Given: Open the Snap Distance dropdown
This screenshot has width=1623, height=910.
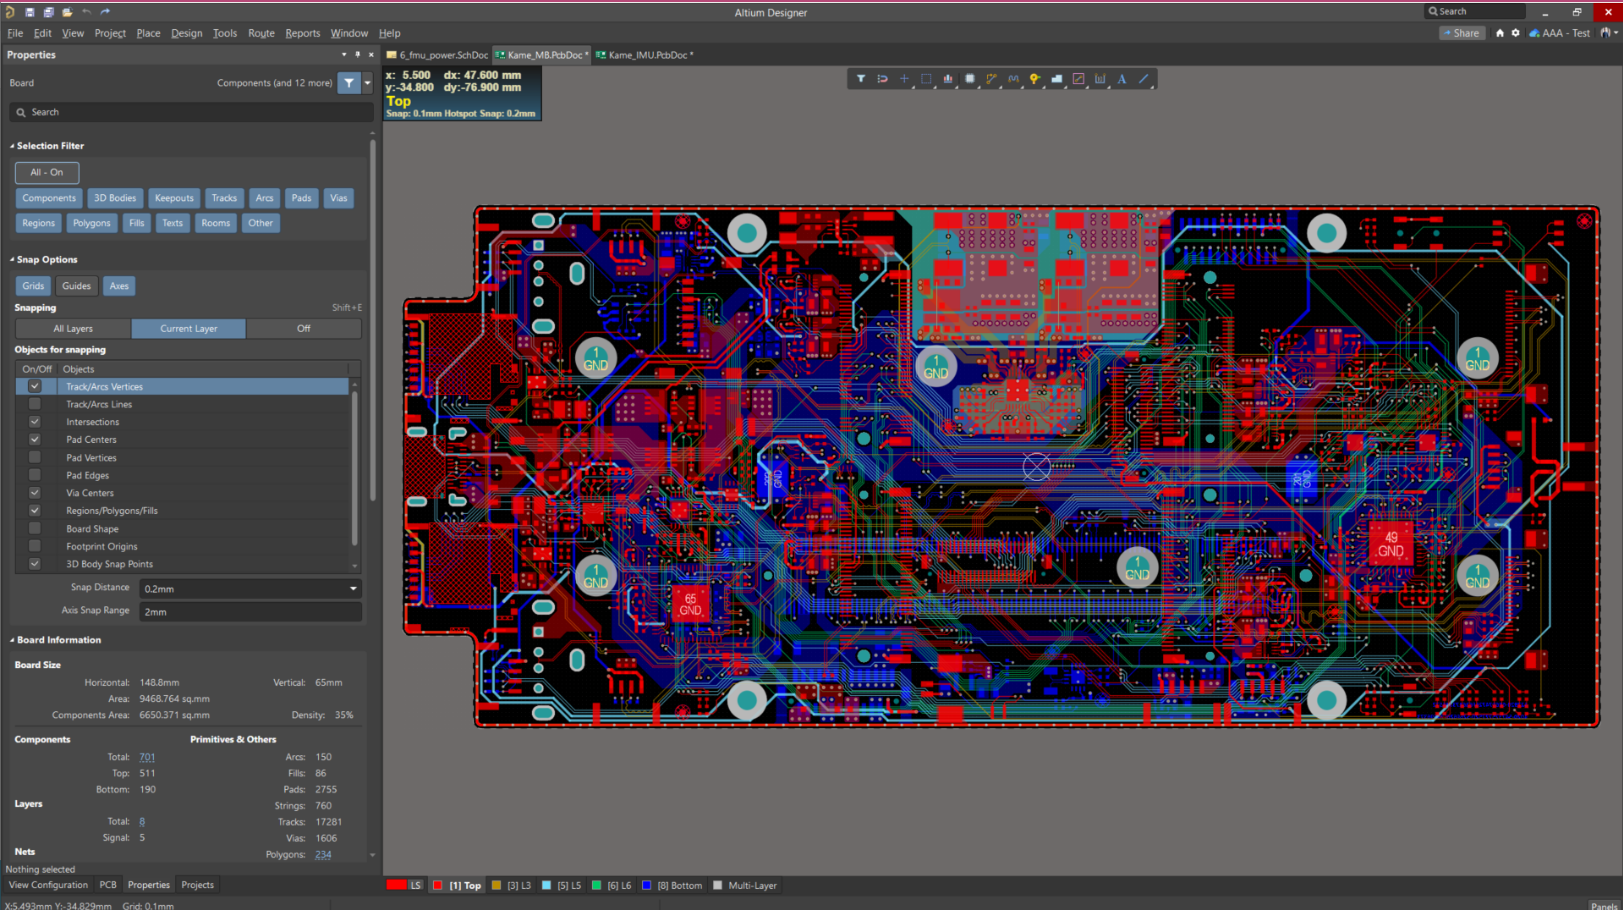Looking at the screenshot, I should [x=351, y=588].
